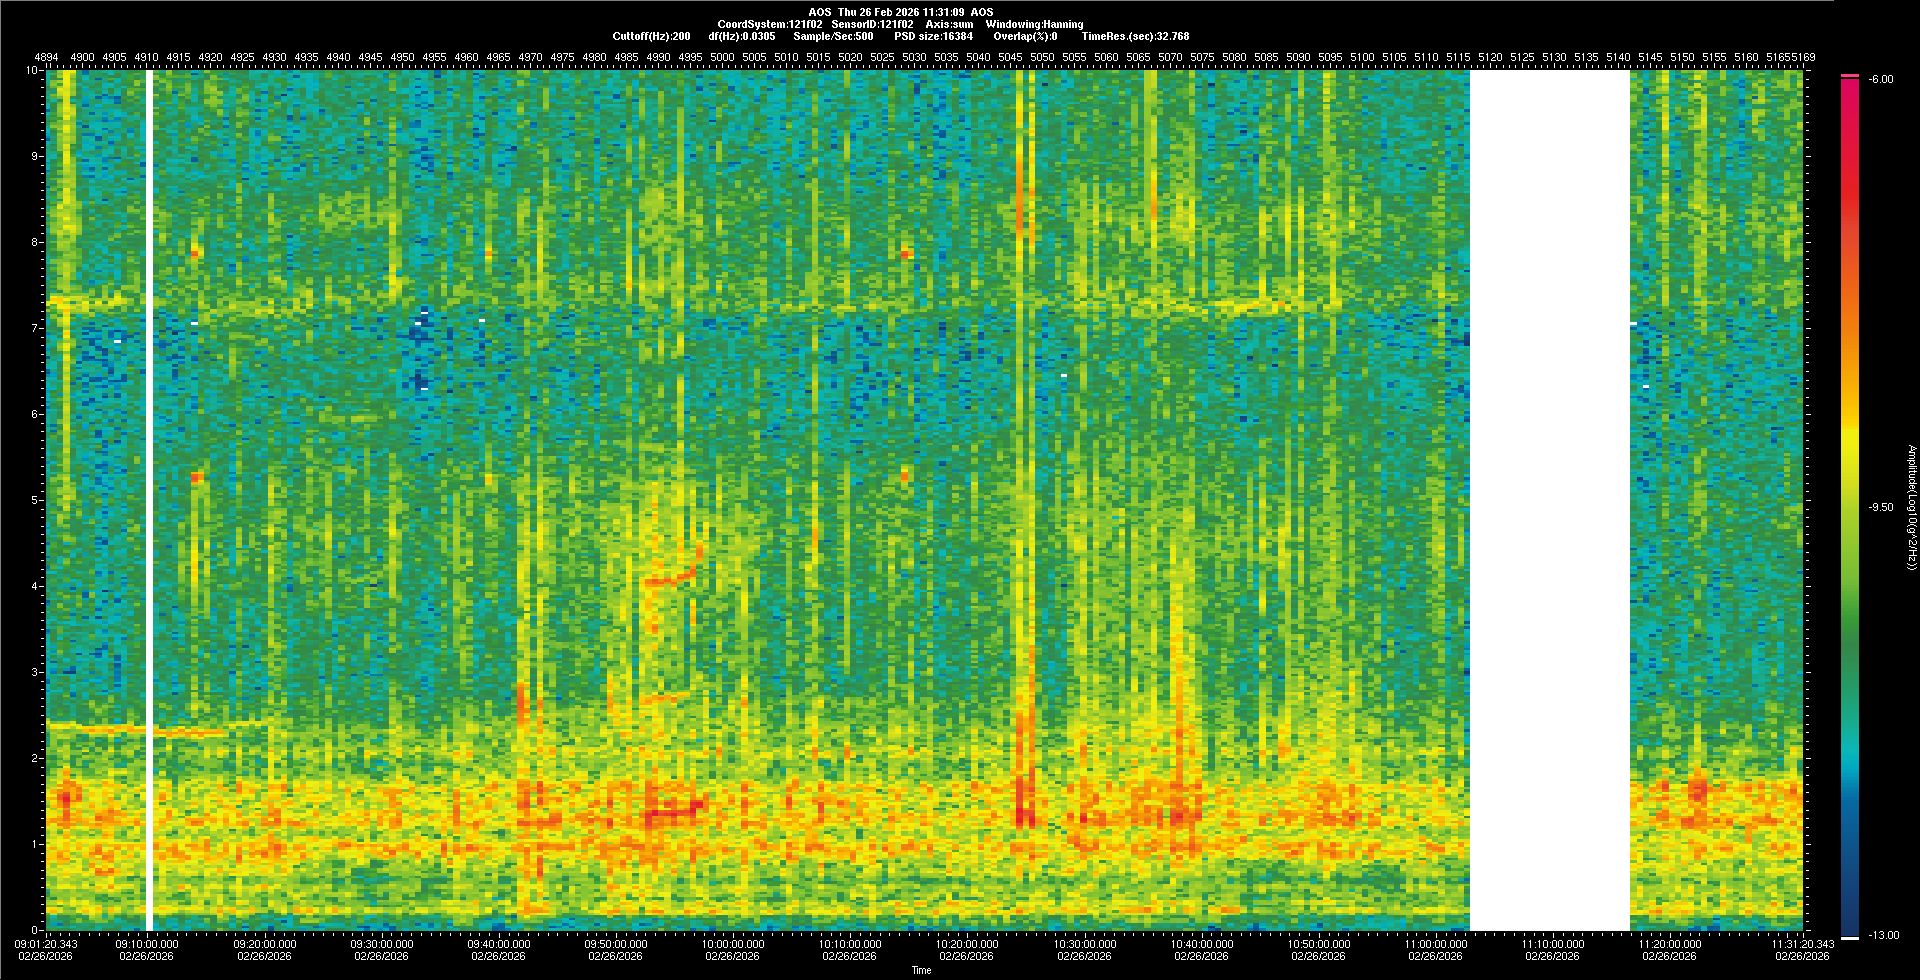
Task: Click the 5 Hz label on frequency axis
Action: (37, 500)
